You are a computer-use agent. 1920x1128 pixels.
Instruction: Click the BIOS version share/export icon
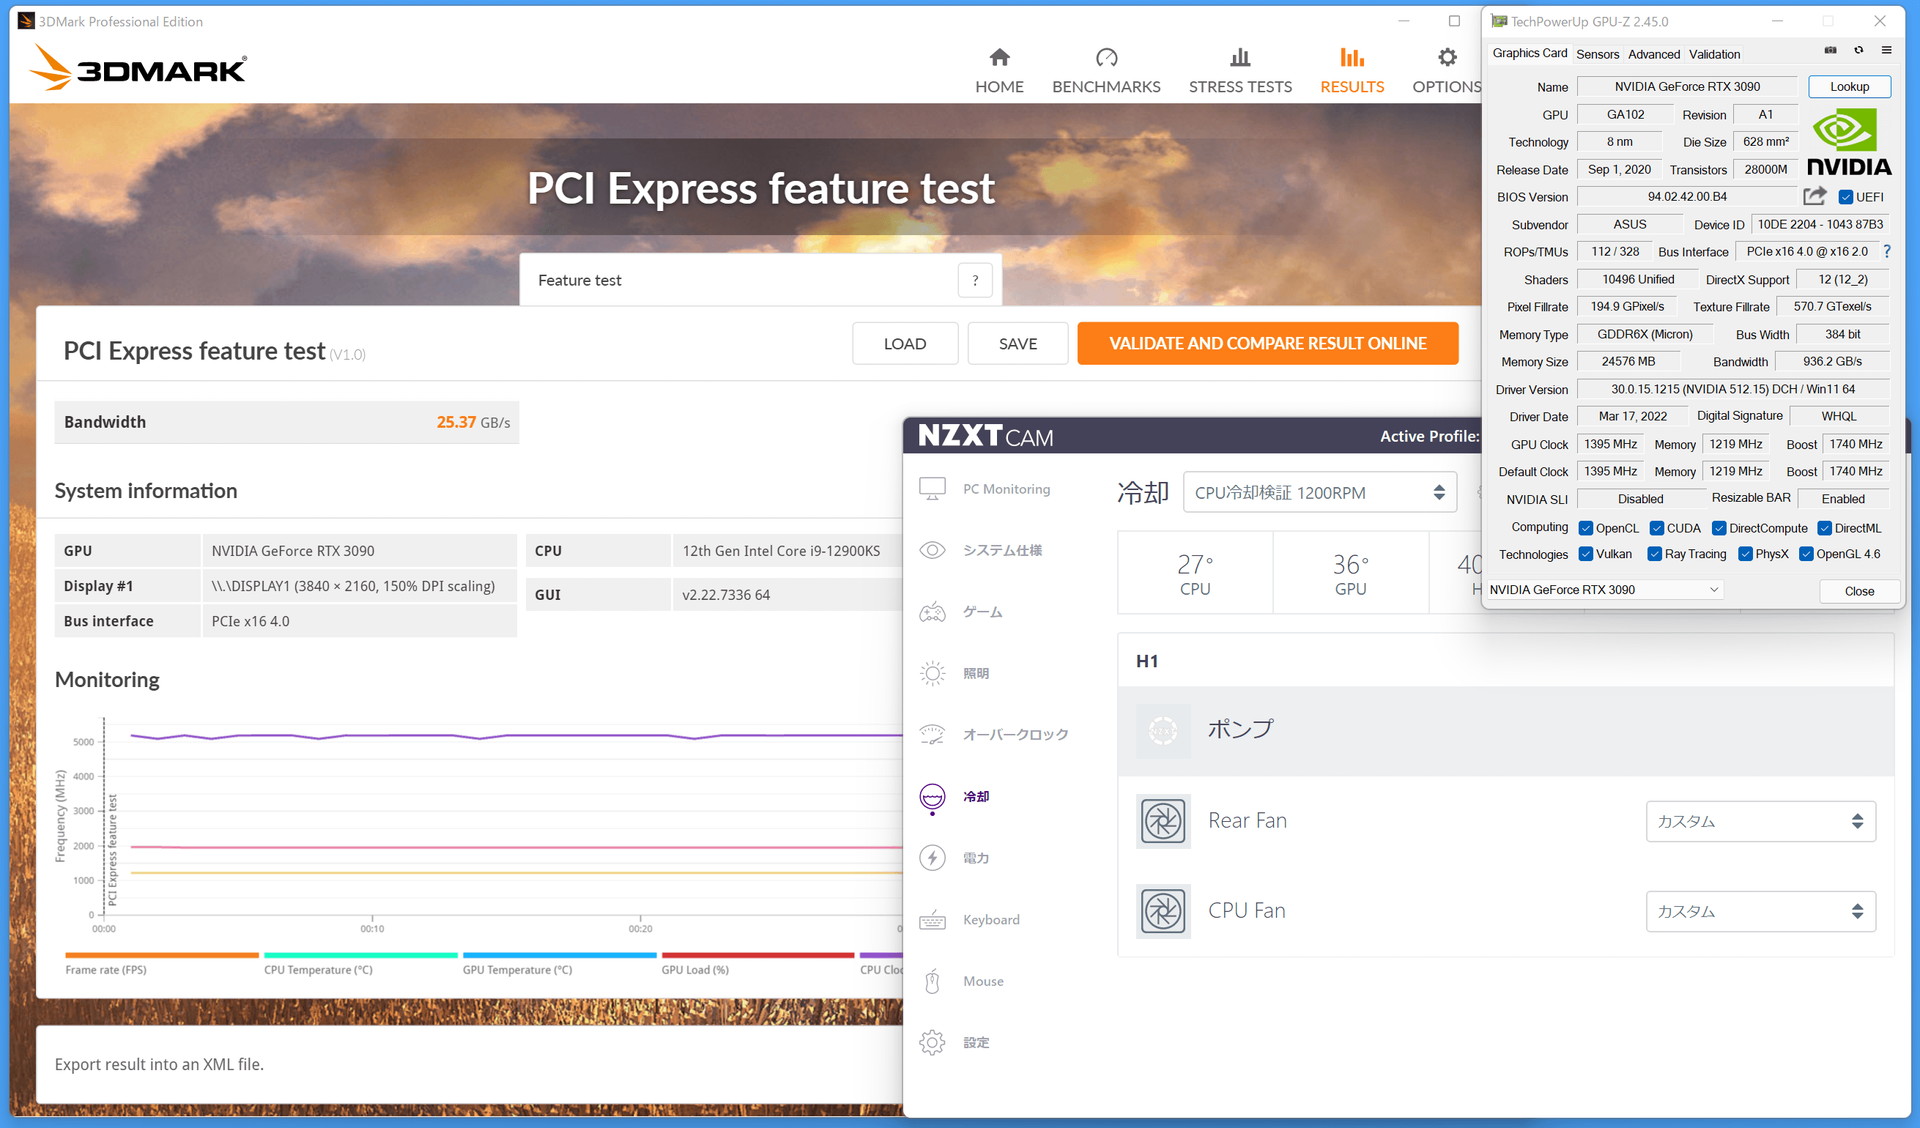1815,196
